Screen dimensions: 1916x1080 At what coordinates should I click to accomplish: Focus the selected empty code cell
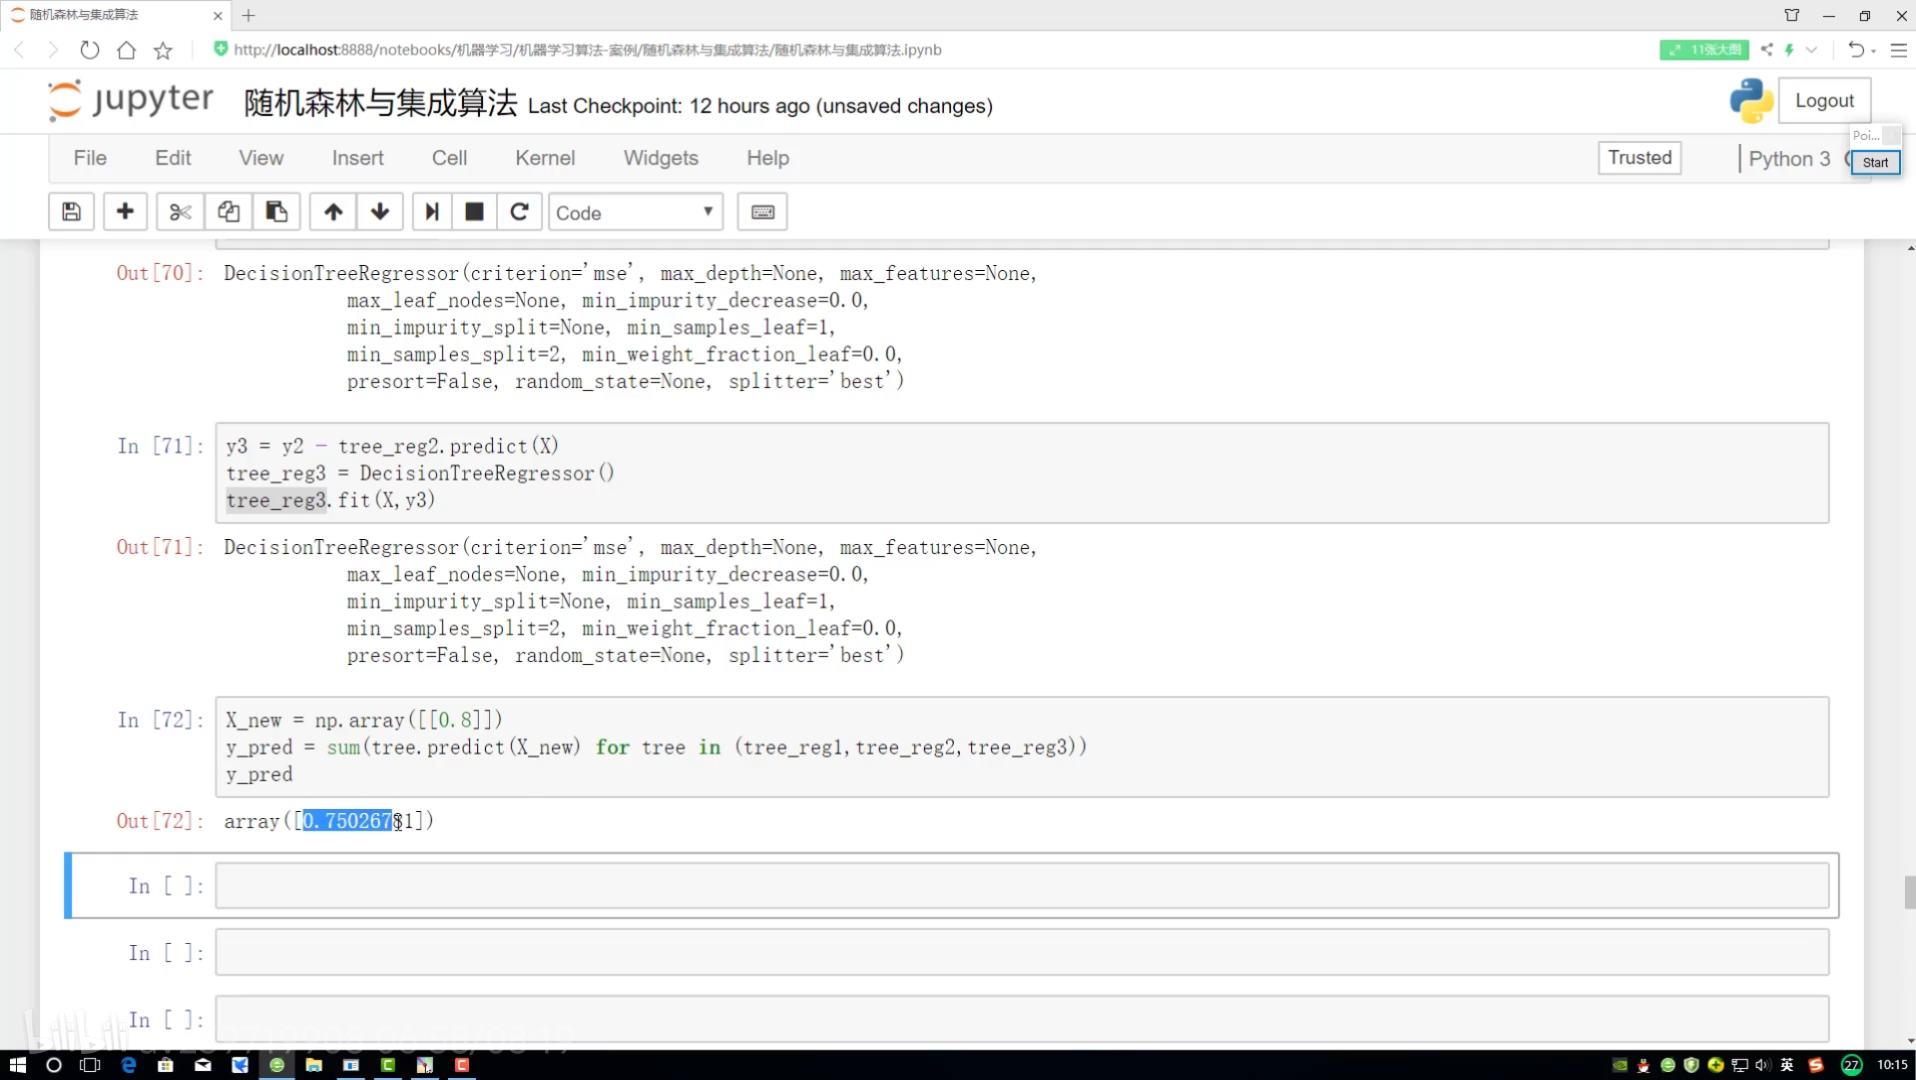[x=1022, y=886]
